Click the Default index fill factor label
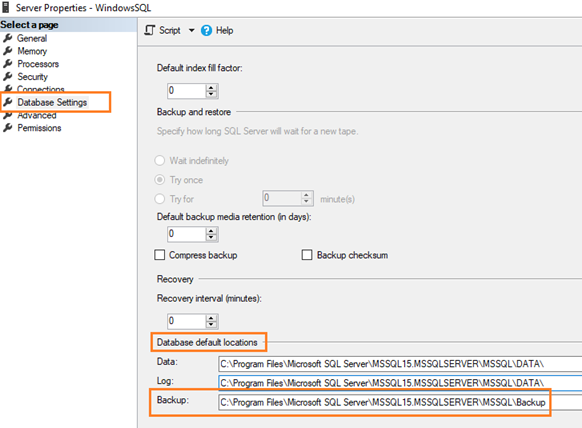Screen dimensions: 582x428 tap(200, 68)
